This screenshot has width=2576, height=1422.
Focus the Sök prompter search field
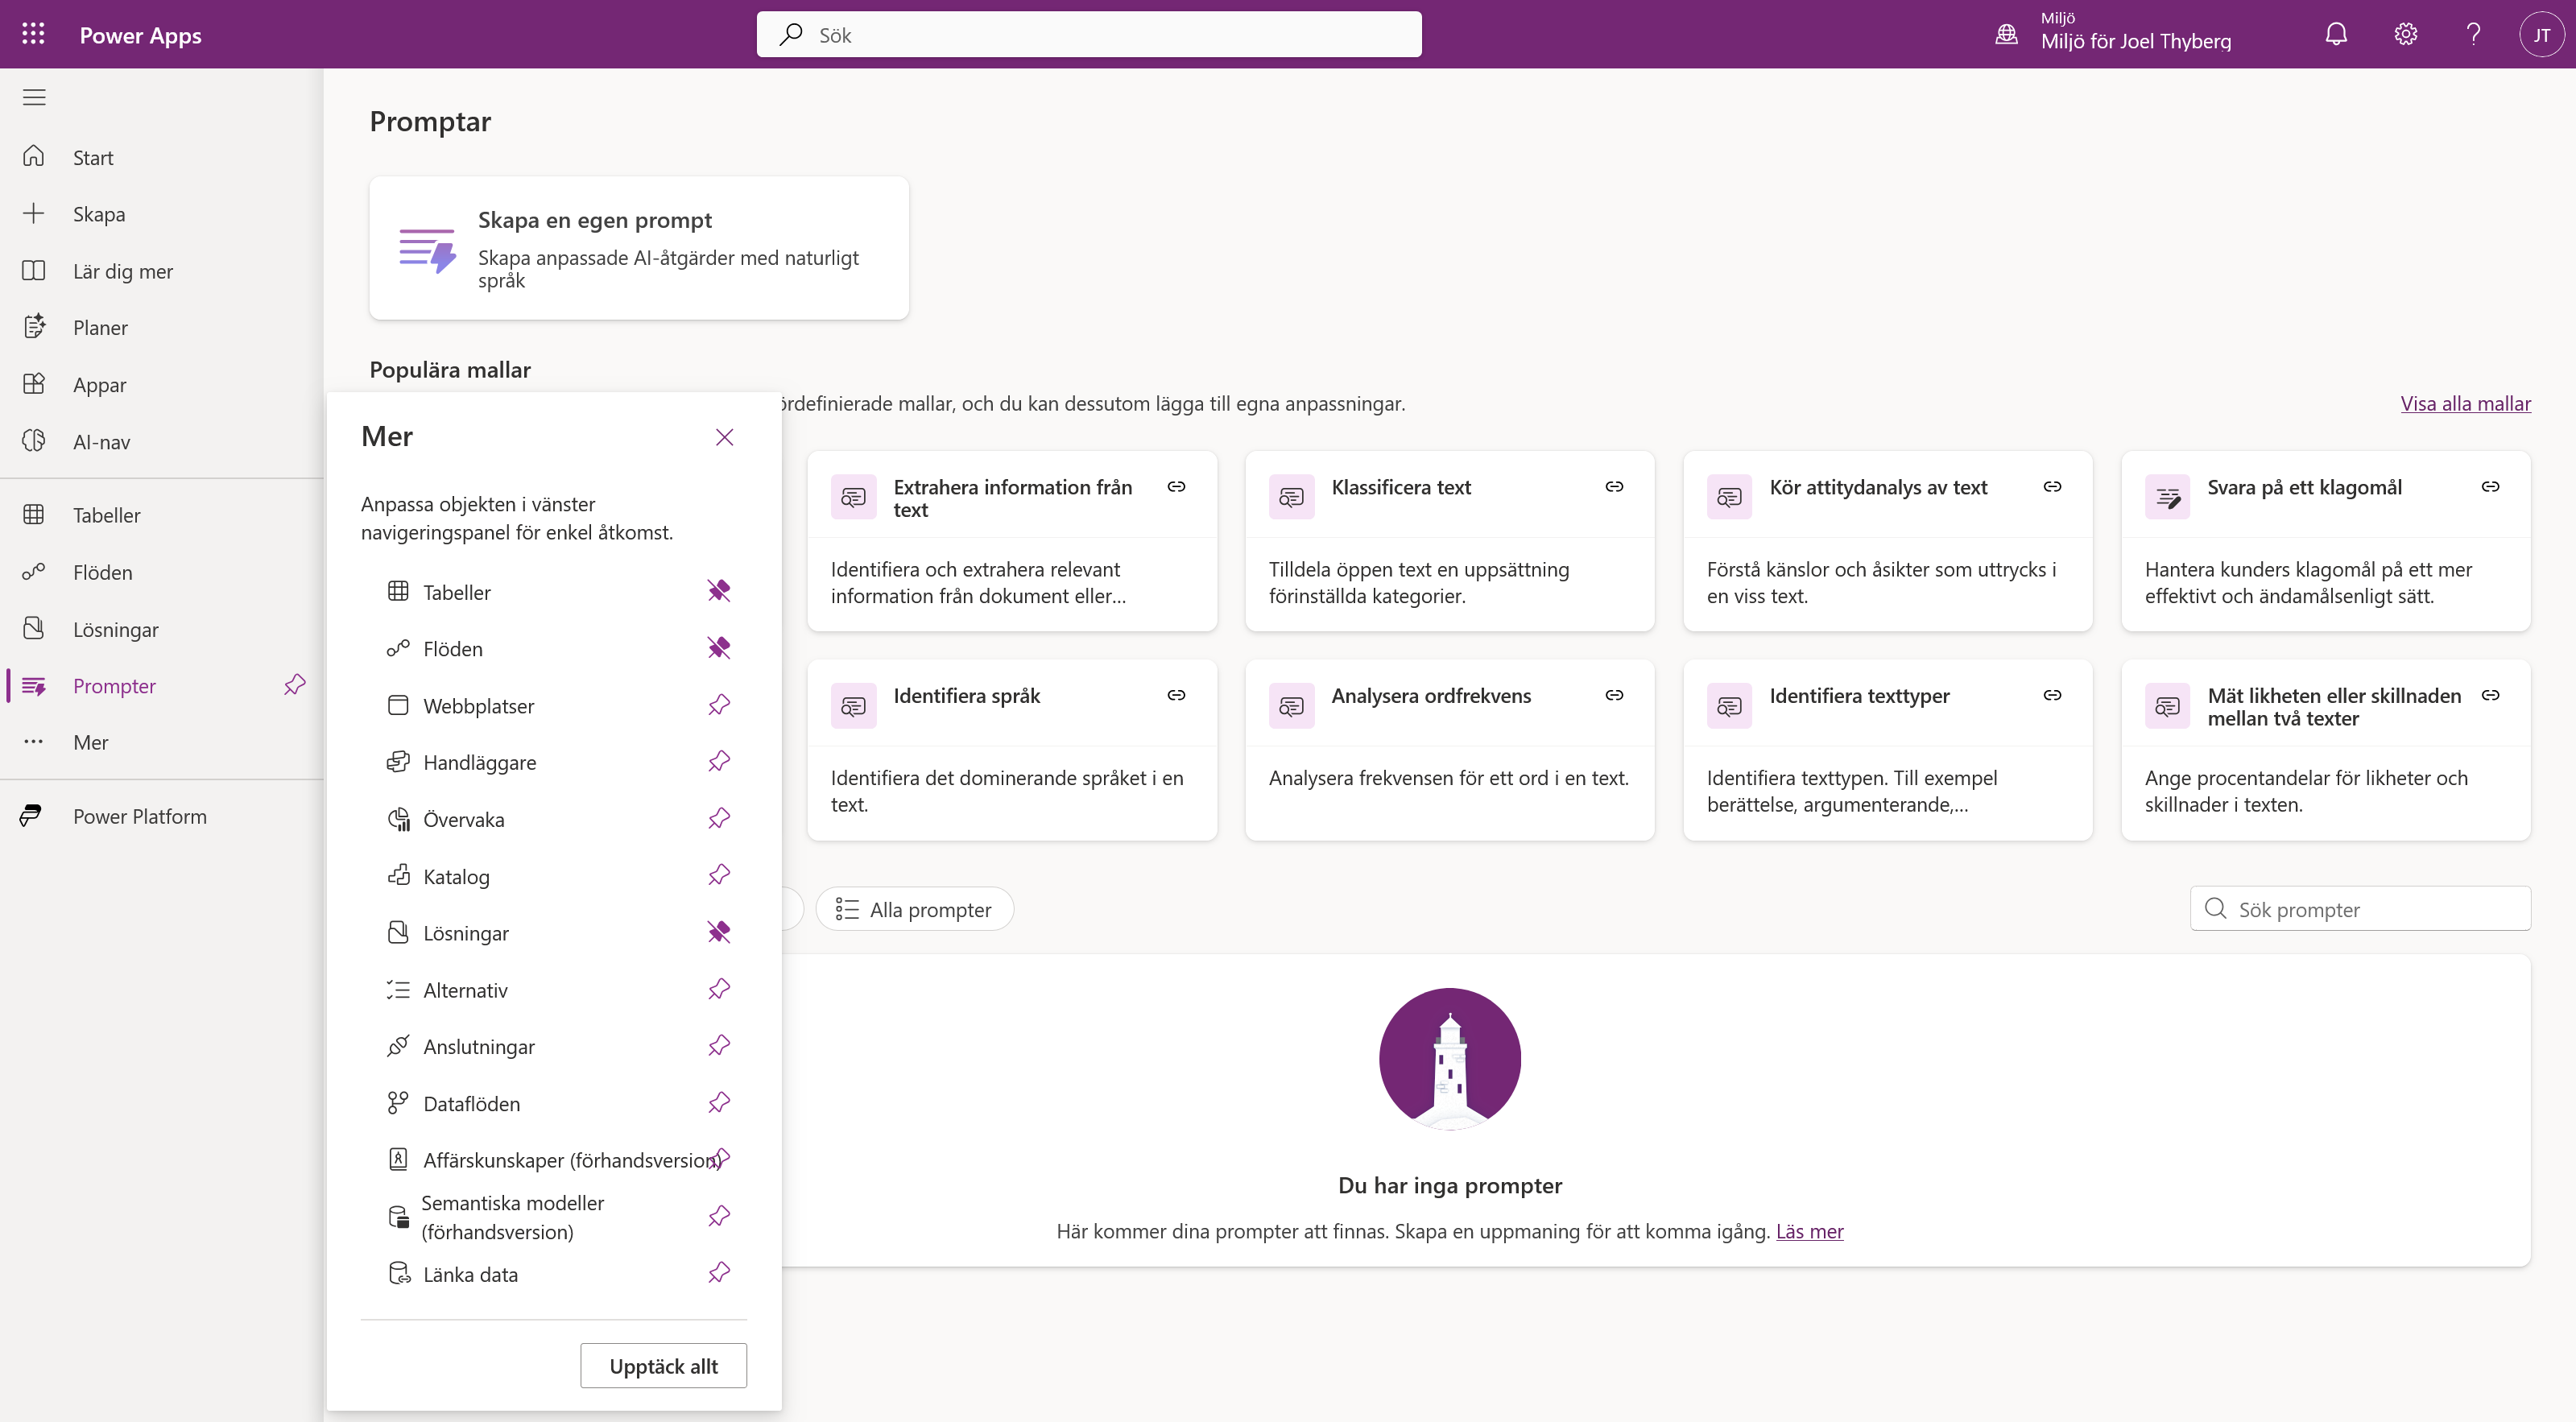pyautogui.click(x=2360, y=909)
